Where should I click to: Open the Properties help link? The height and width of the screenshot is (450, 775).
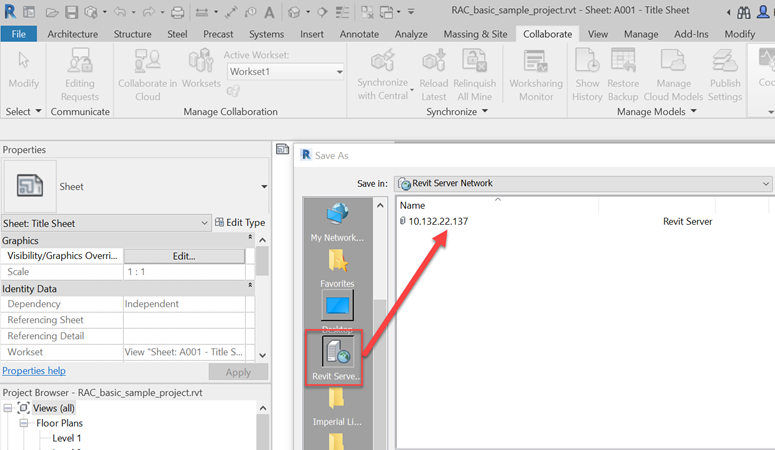[34, 371]
